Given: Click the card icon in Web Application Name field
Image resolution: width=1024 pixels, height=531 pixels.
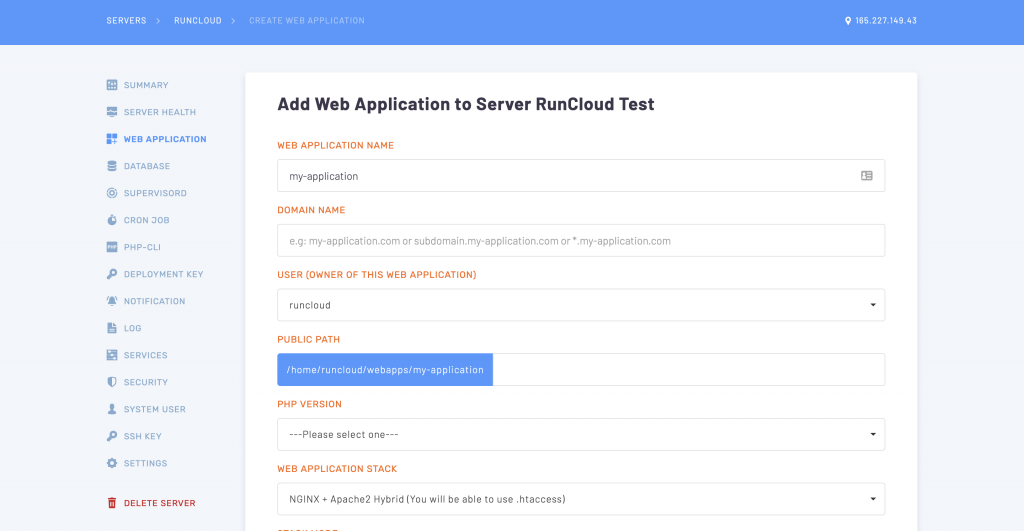Looking at the screenshot, I should click(867, 176).
